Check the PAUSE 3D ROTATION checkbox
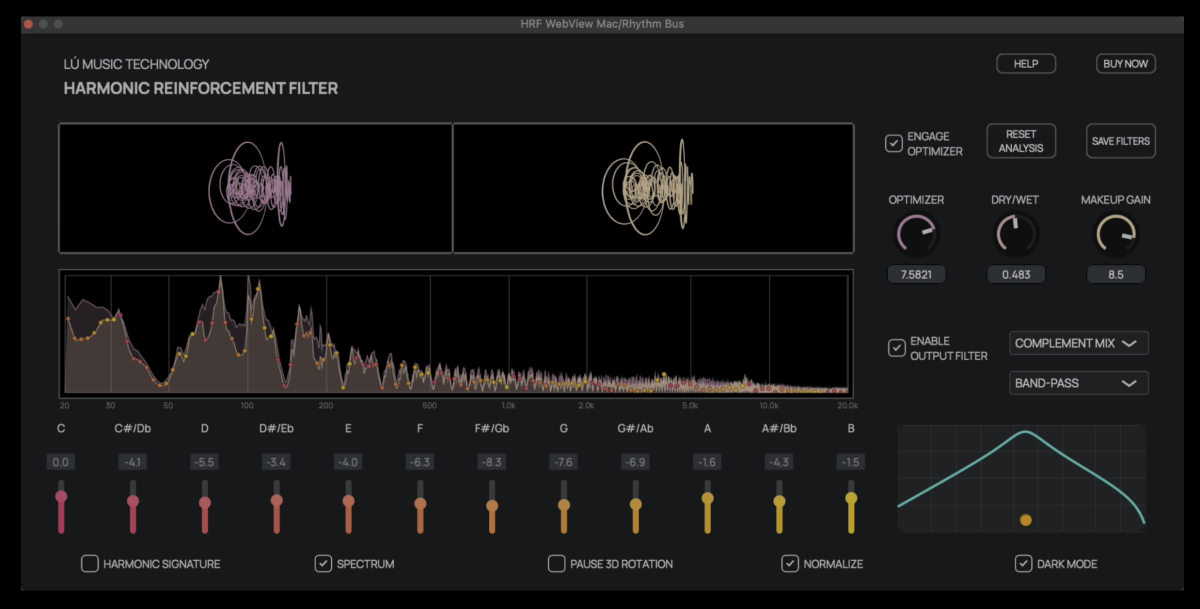 point(557,564)
